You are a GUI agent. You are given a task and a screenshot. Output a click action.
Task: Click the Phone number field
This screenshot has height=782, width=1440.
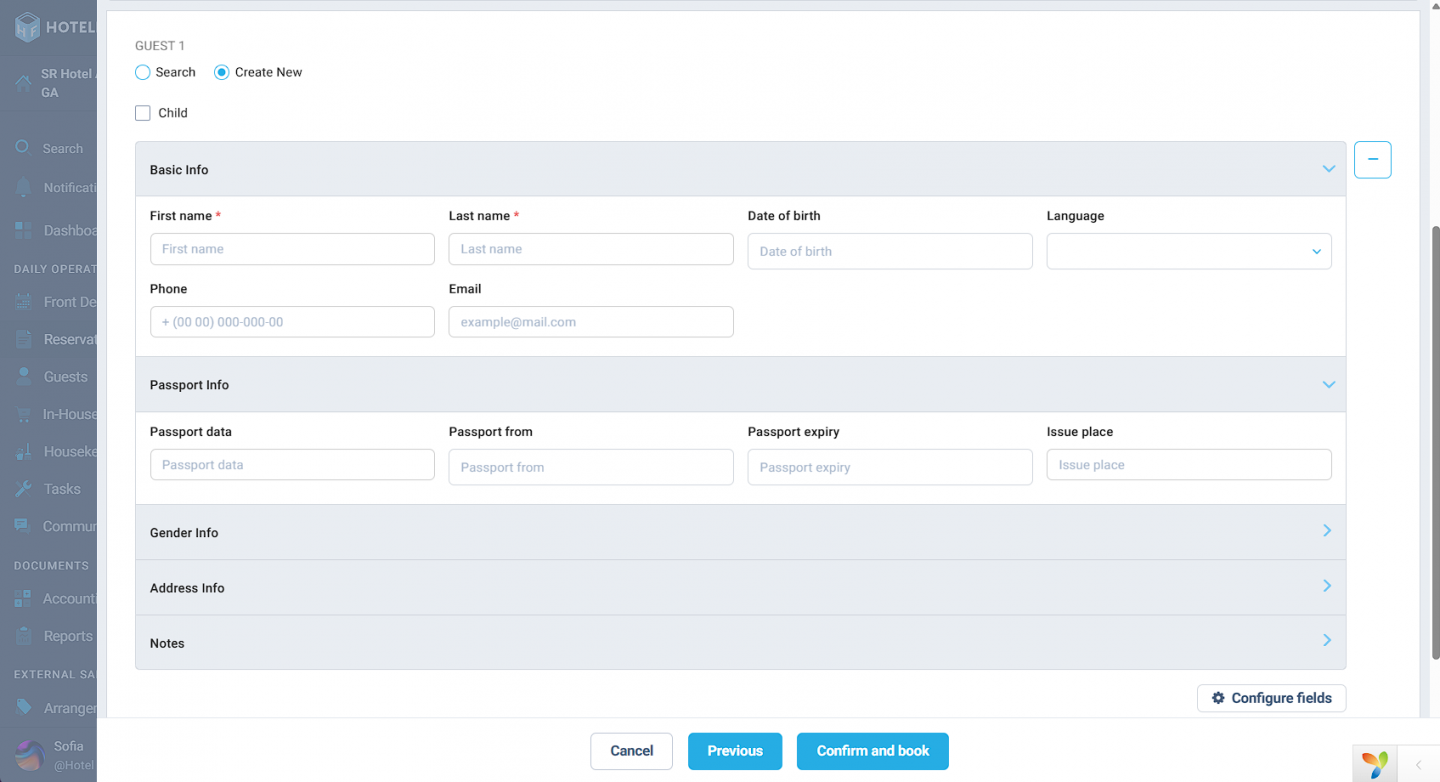coord(292,322)
